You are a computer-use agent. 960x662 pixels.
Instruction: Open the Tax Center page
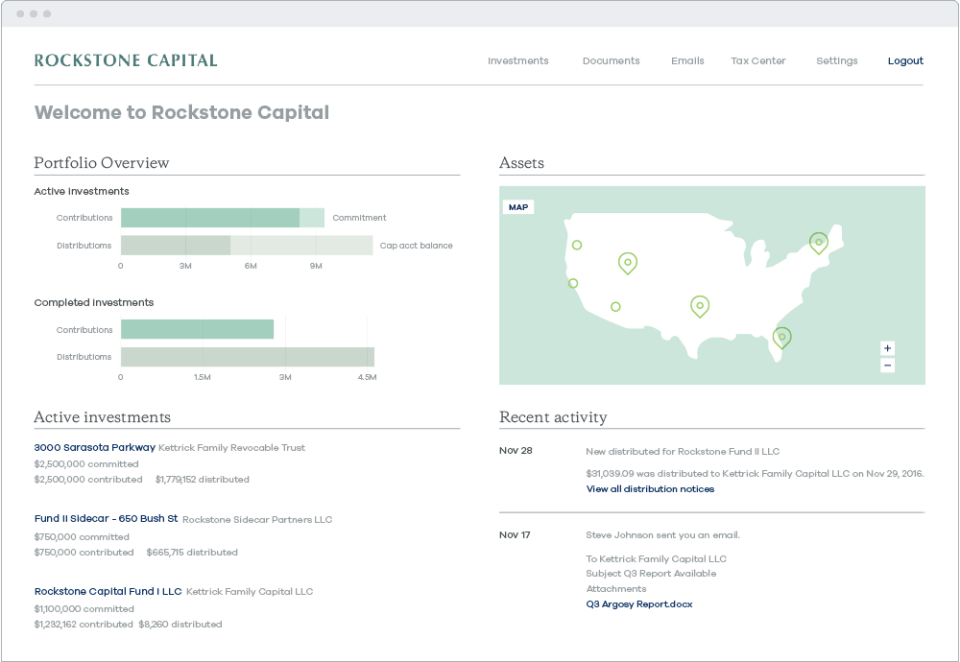tap(758, 61)
